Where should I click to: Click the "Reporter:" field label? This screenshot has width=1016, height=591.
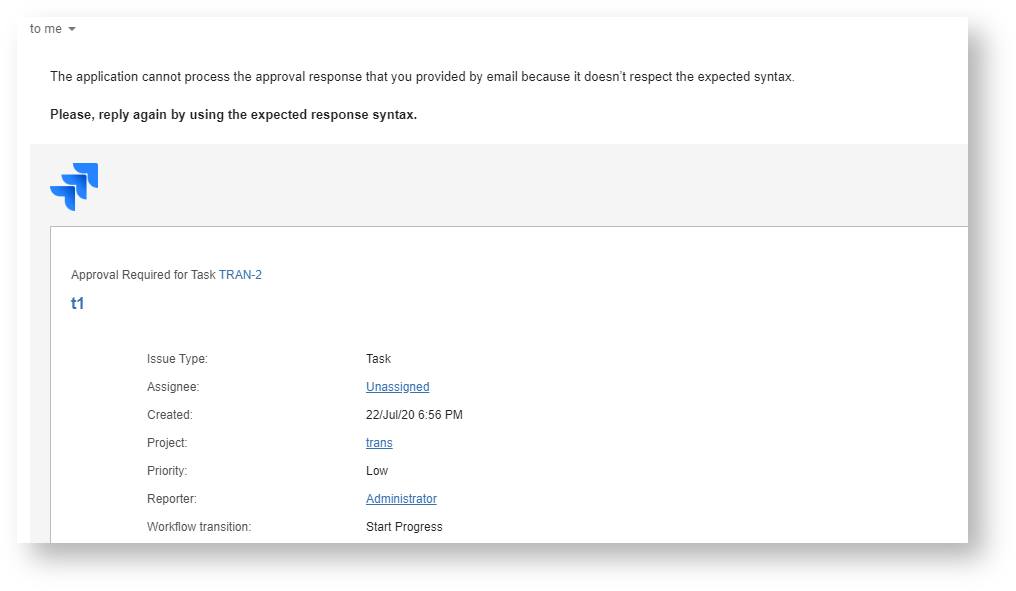[x=172, y=499]
